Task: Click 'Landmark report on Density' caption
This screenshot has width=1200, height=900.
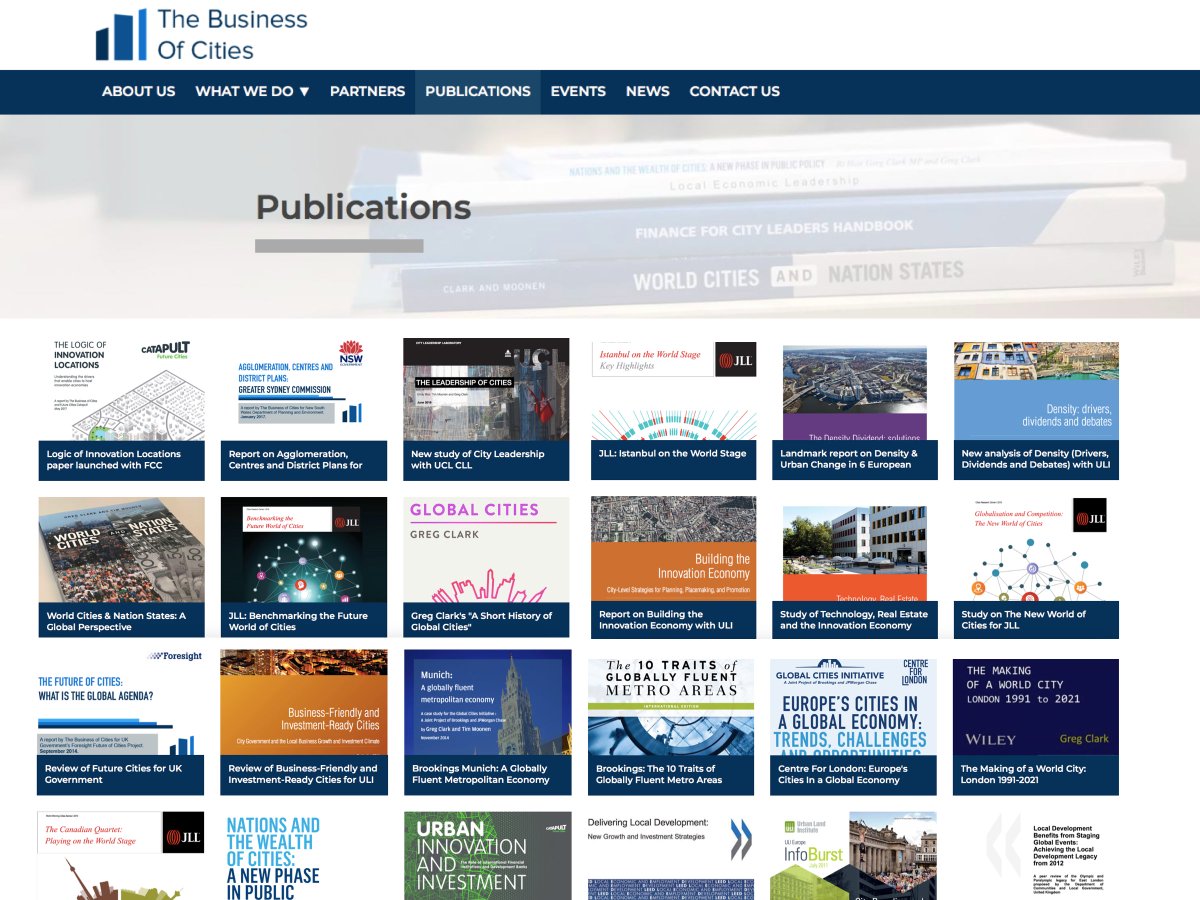Action: (x=855, y=460)
